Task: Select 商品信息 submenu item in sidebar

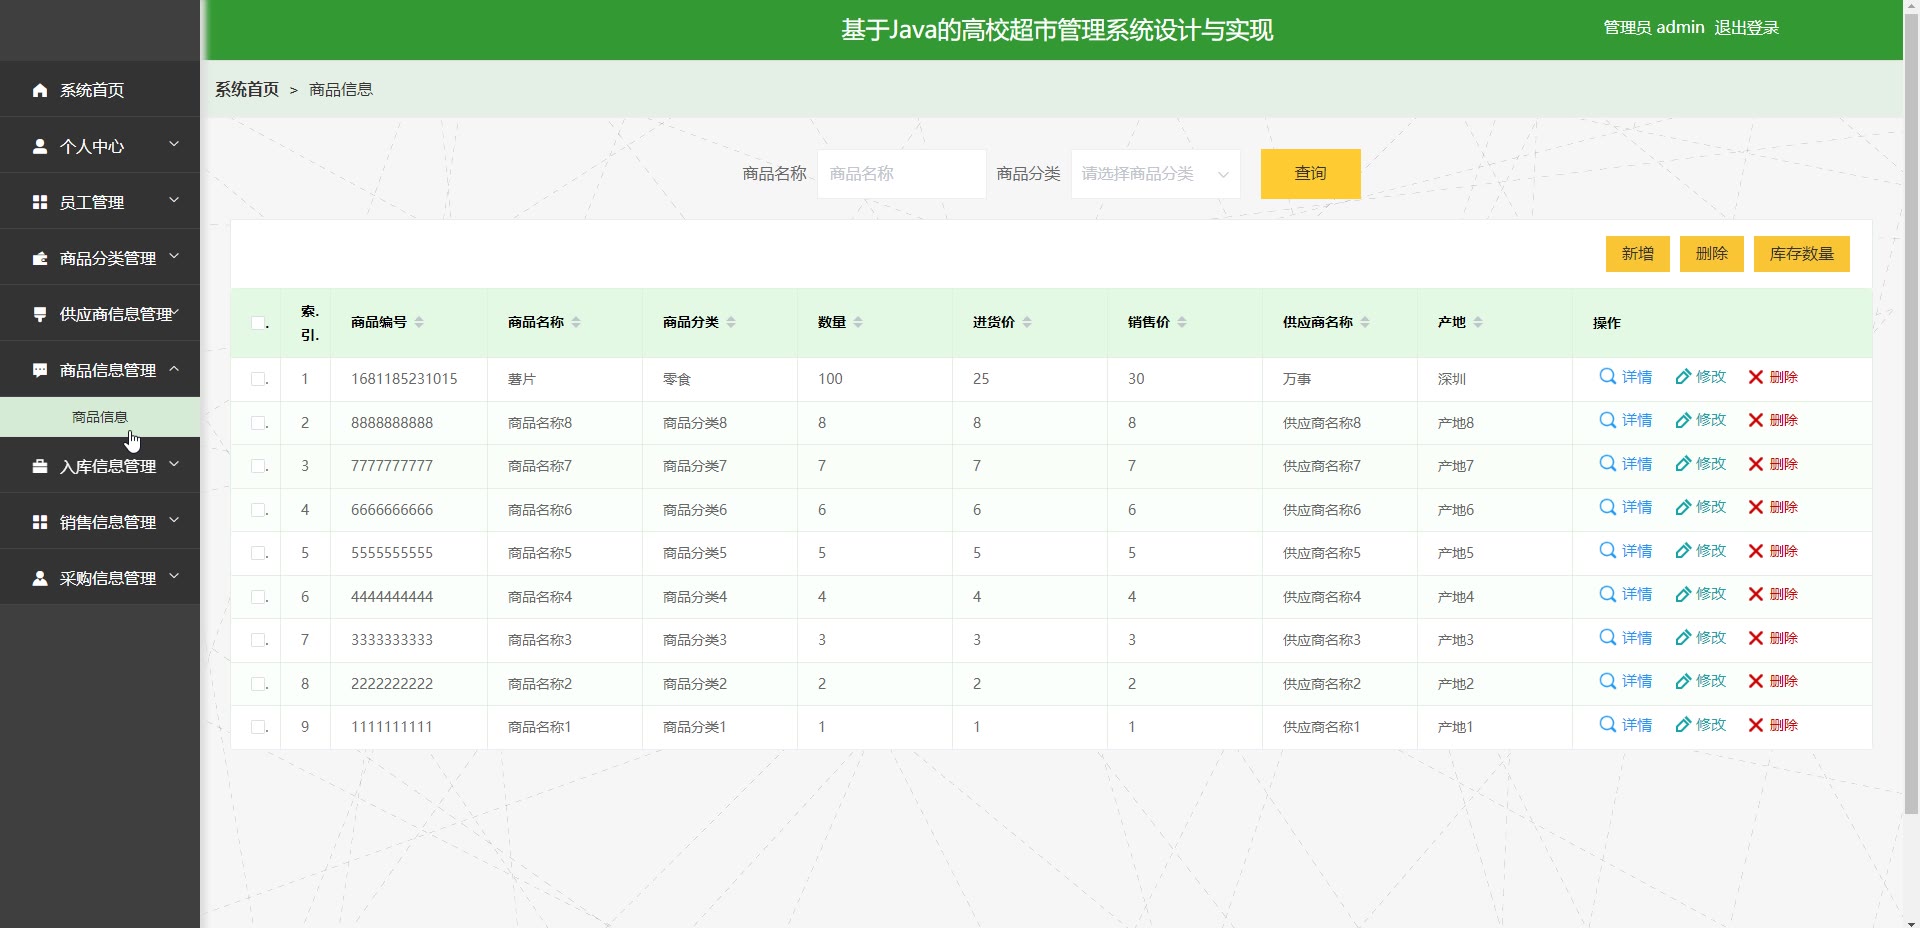Action: pos(100,417)
